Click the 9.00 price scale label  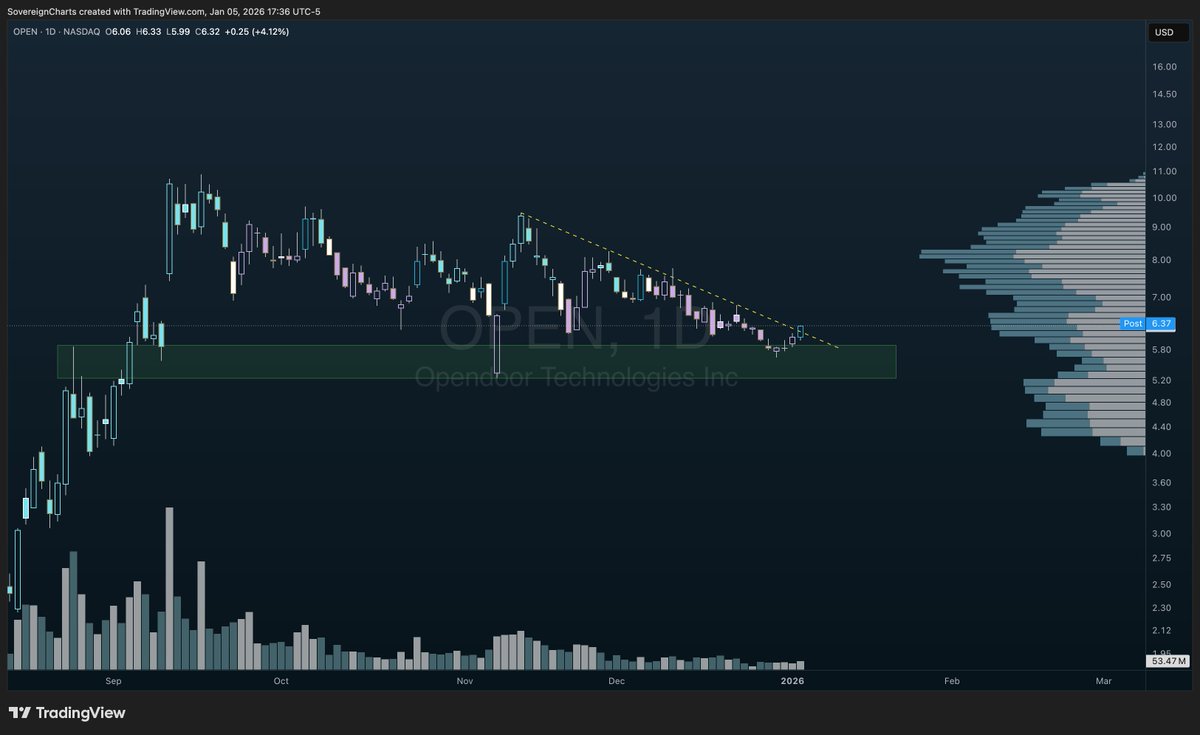point(1163,227)
